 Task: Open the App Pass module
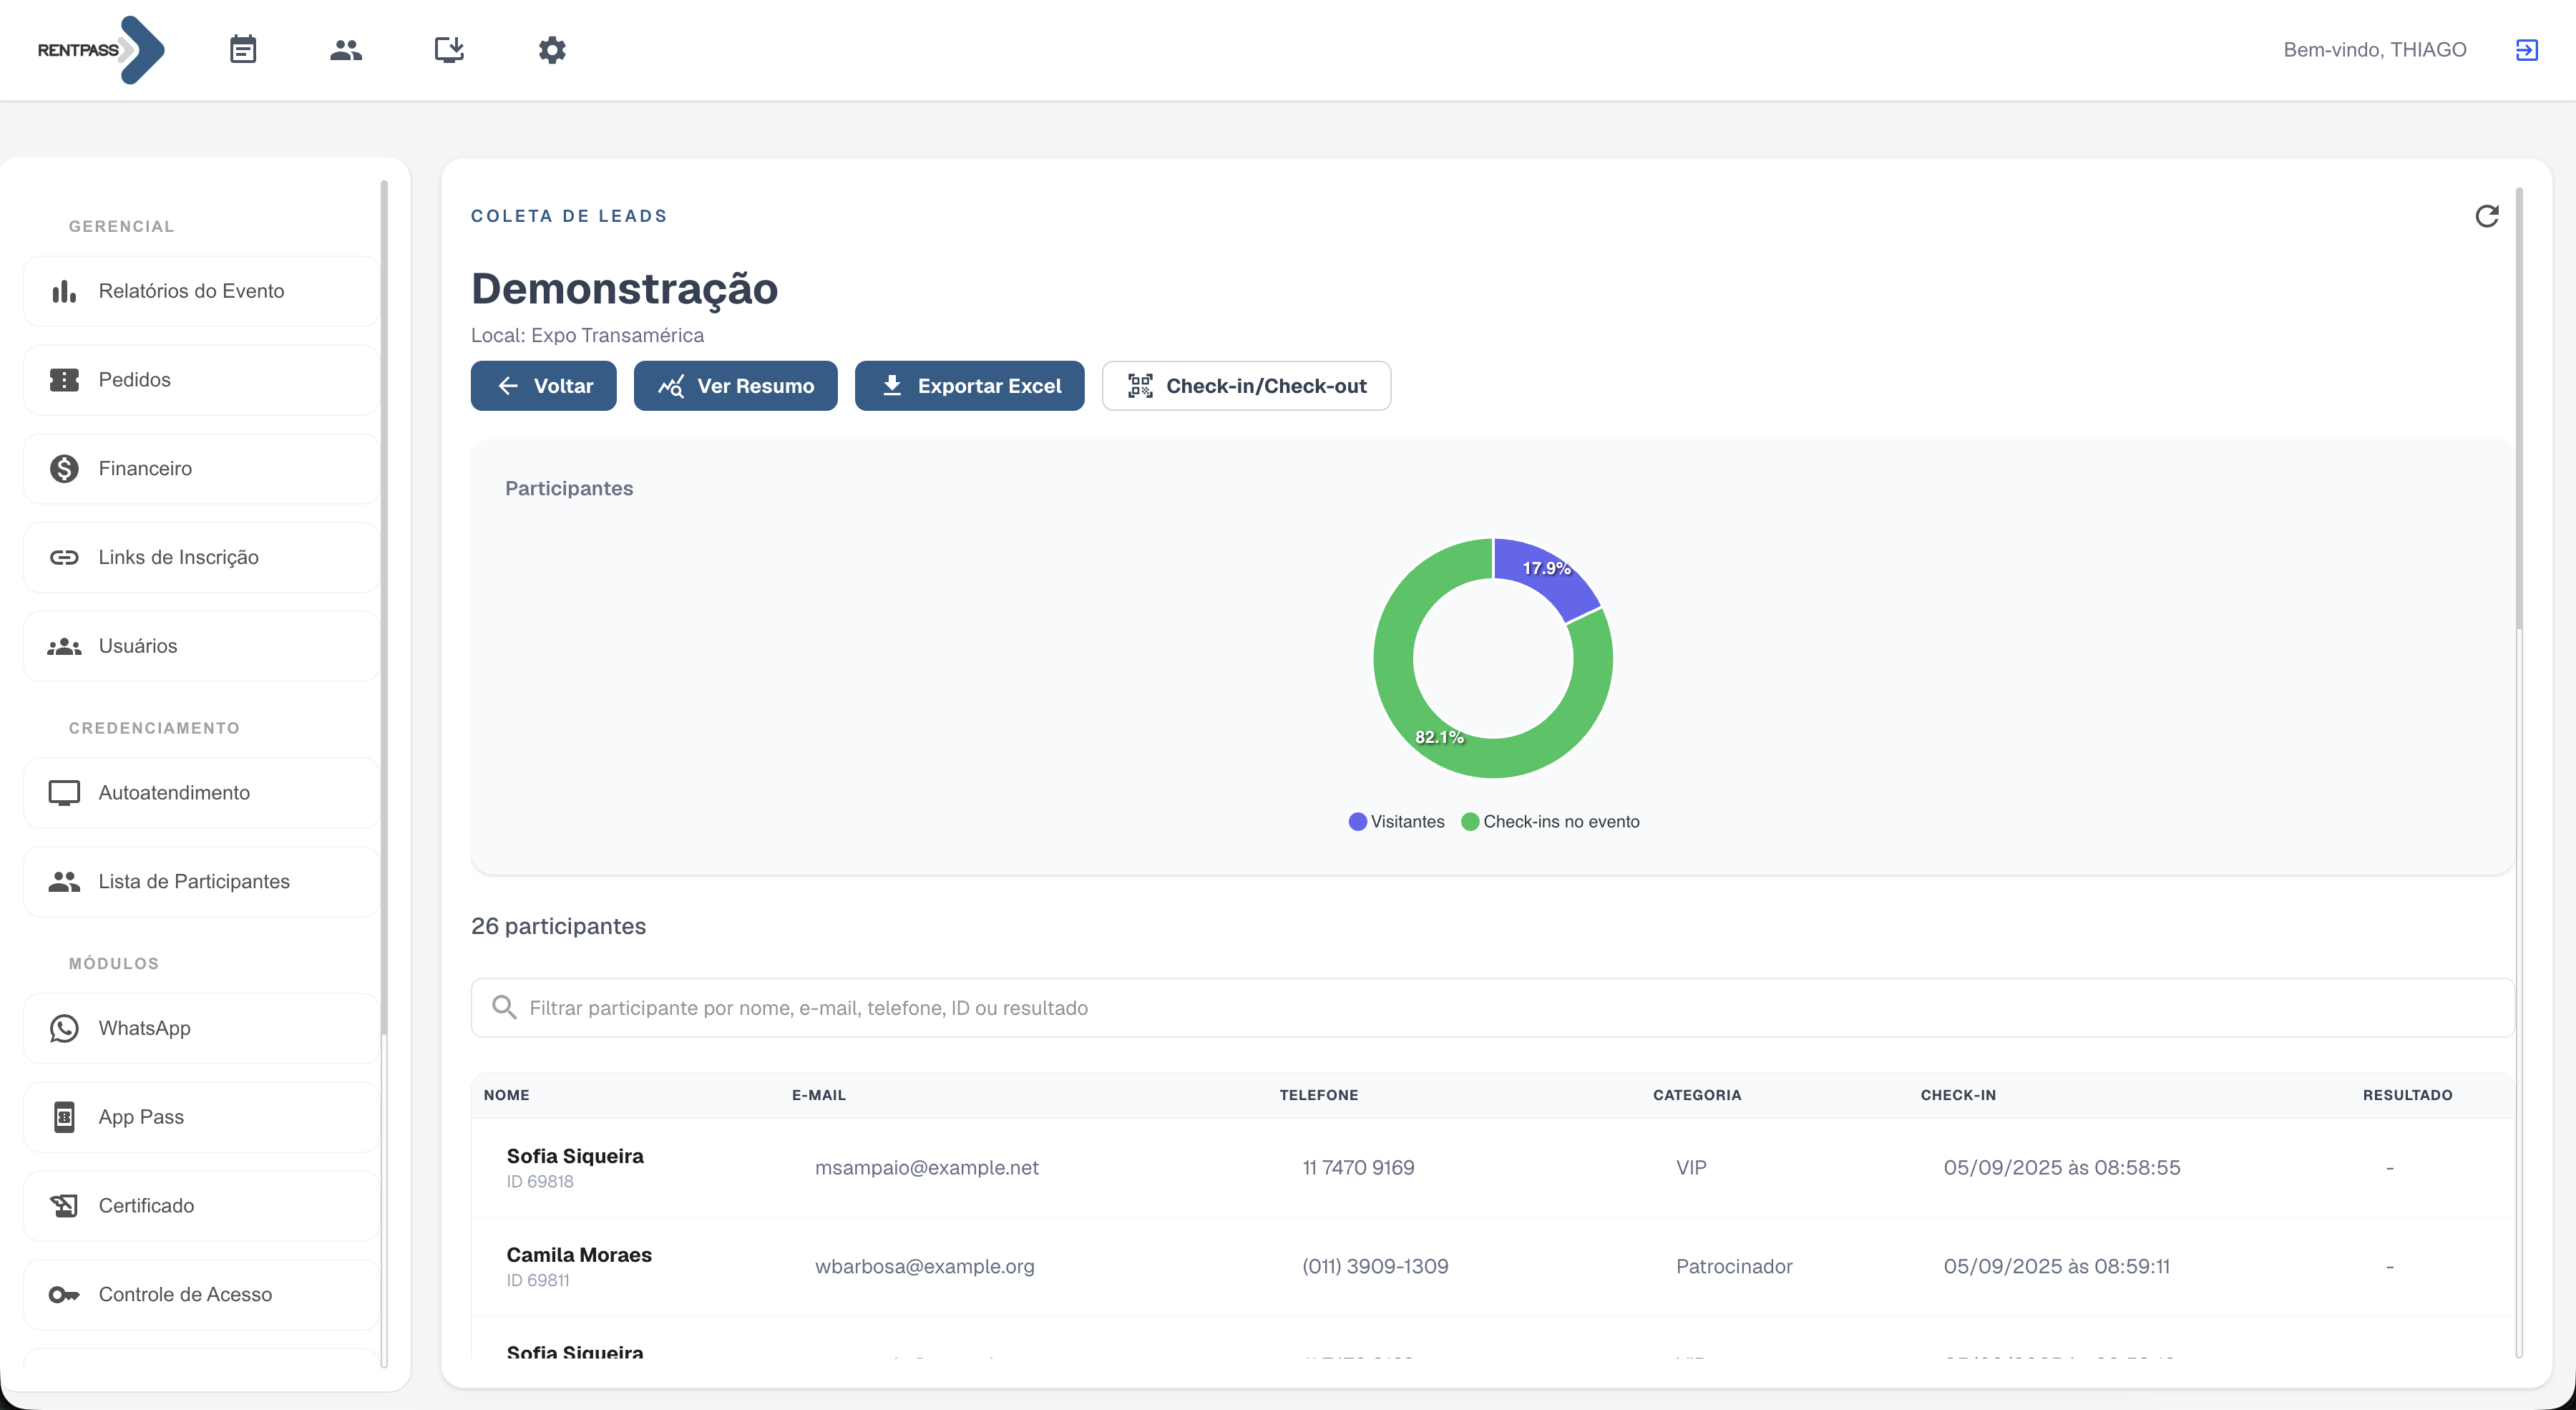(201, 1117)
